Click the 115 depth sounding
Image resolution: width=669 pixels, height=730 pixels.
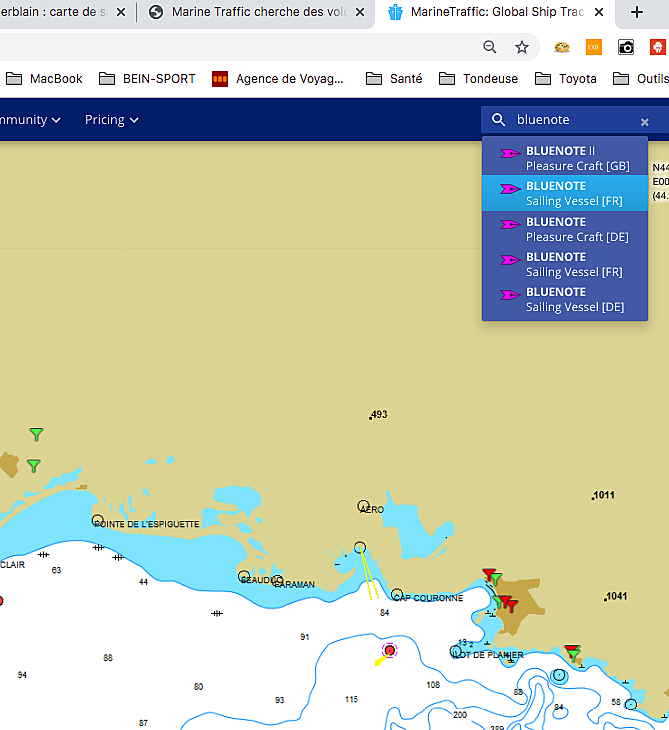point(351,699)
